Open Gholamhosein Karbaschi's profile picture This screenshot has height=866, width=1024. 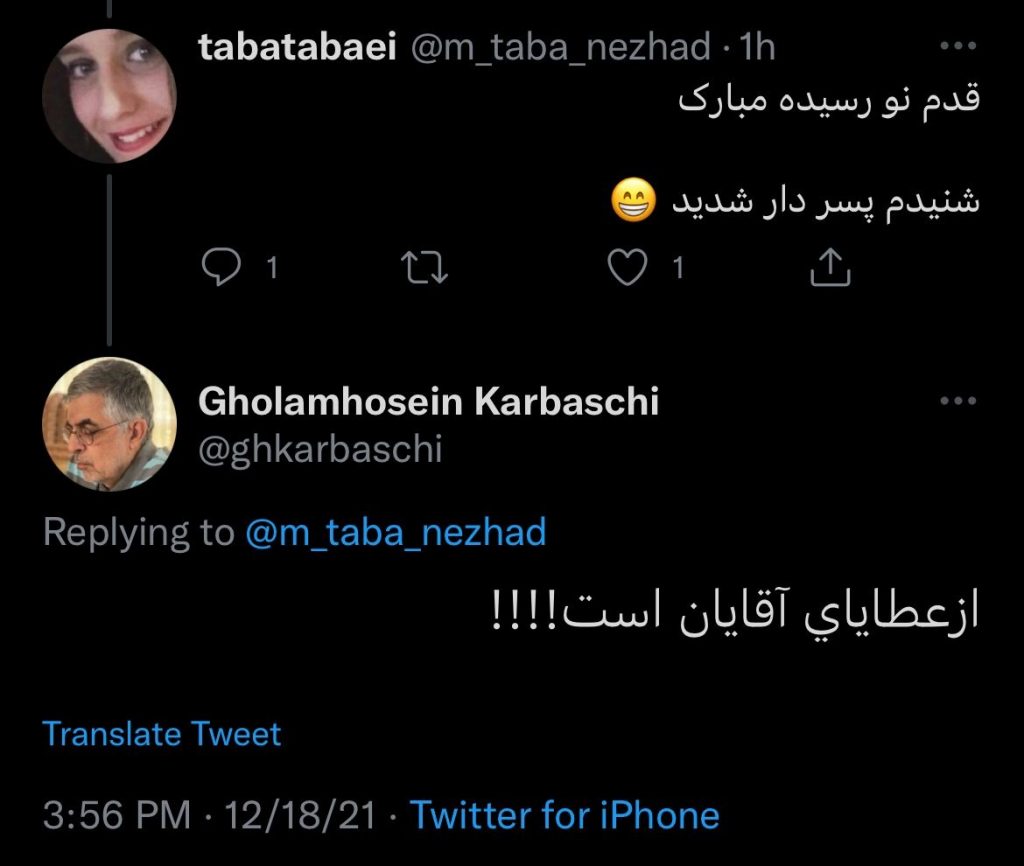tap(109, 424)
